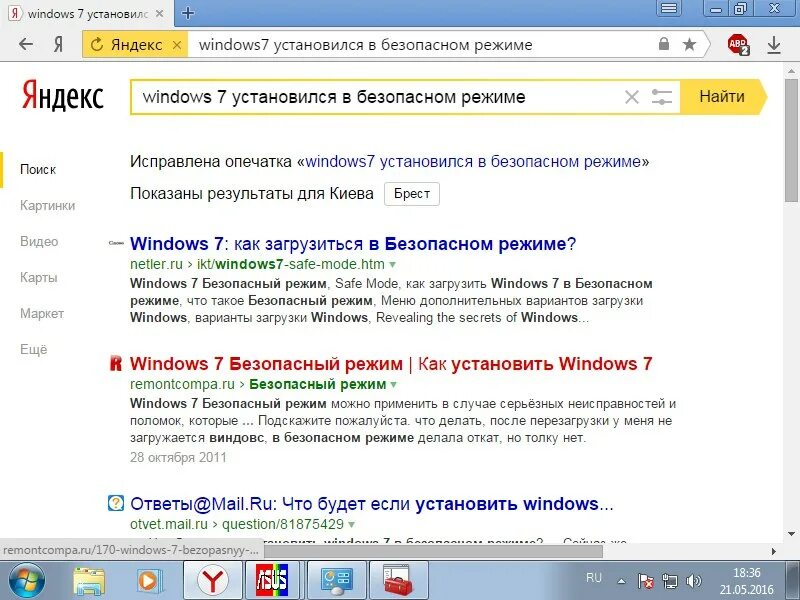Screen dimensions: 800x600
Task: Switch region using the Брест button
Action: [412, 194]
